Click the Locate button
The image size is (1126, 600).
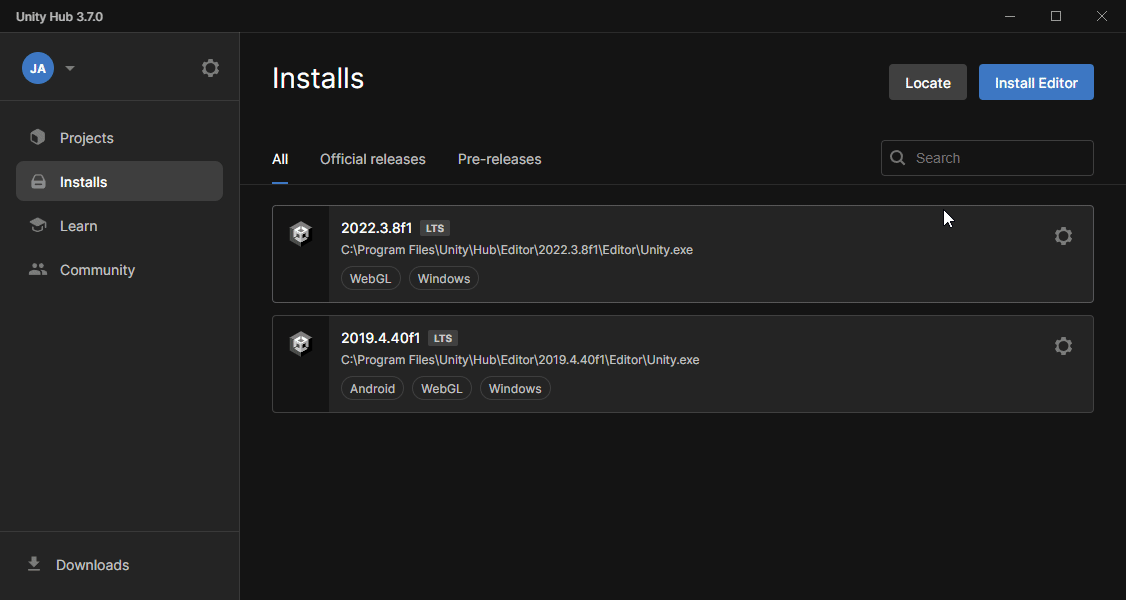pos(927,82)
